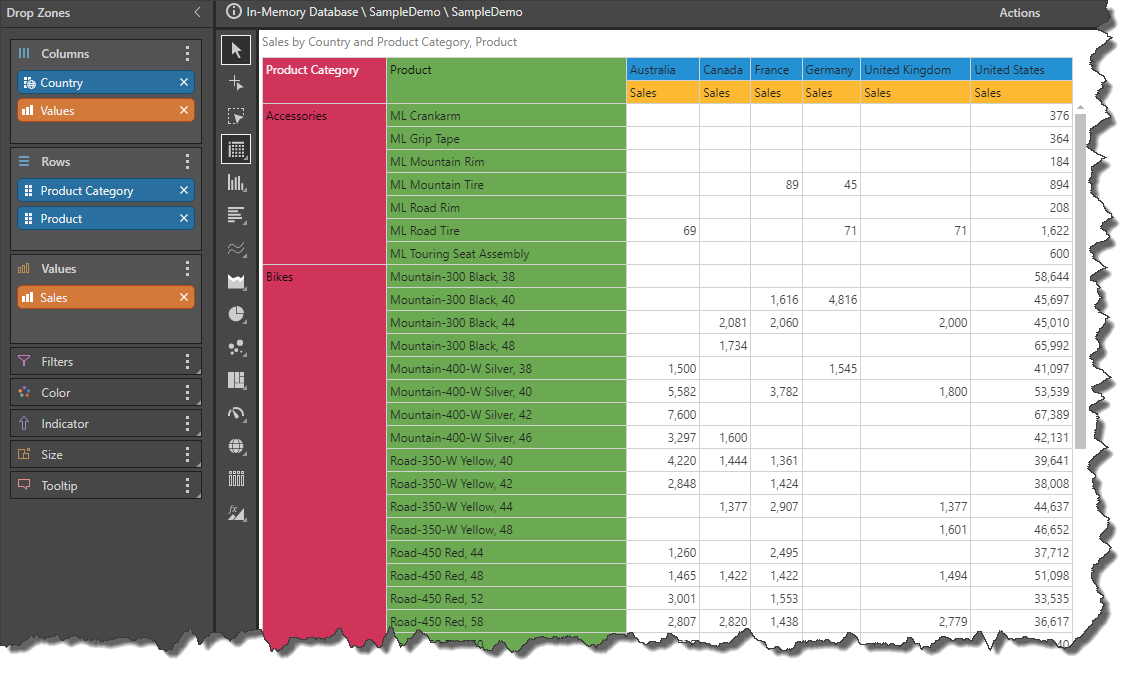Collapse the Drop Zones panel

click(197, 13)
